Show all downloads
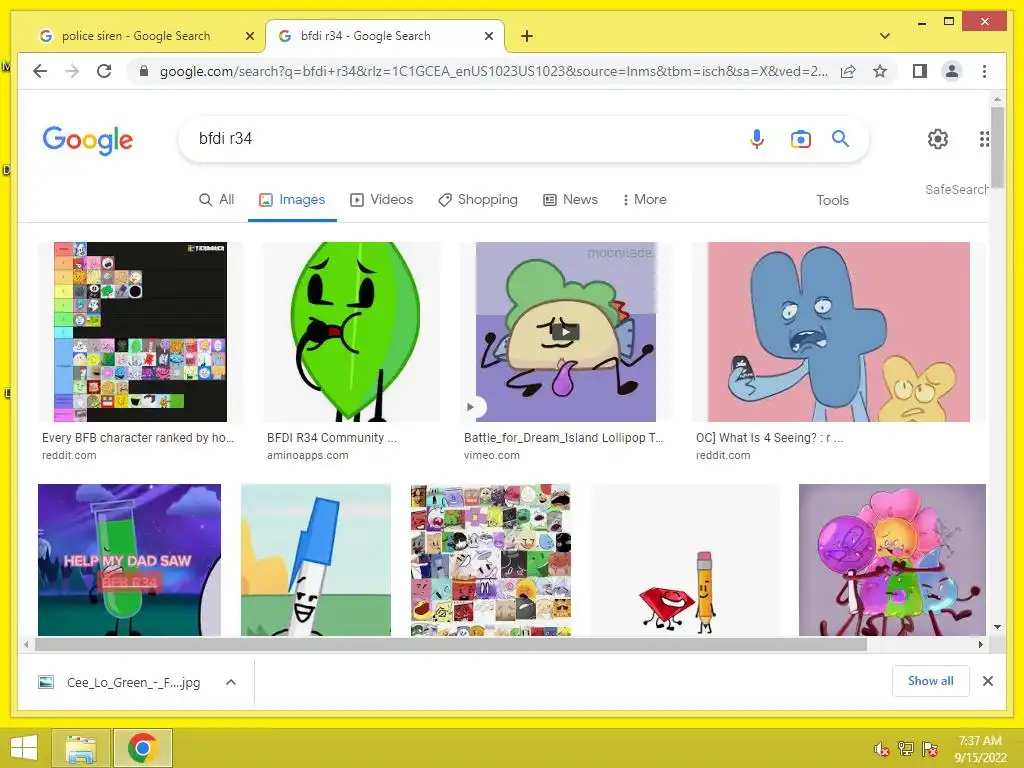 [x=931, y=681]
